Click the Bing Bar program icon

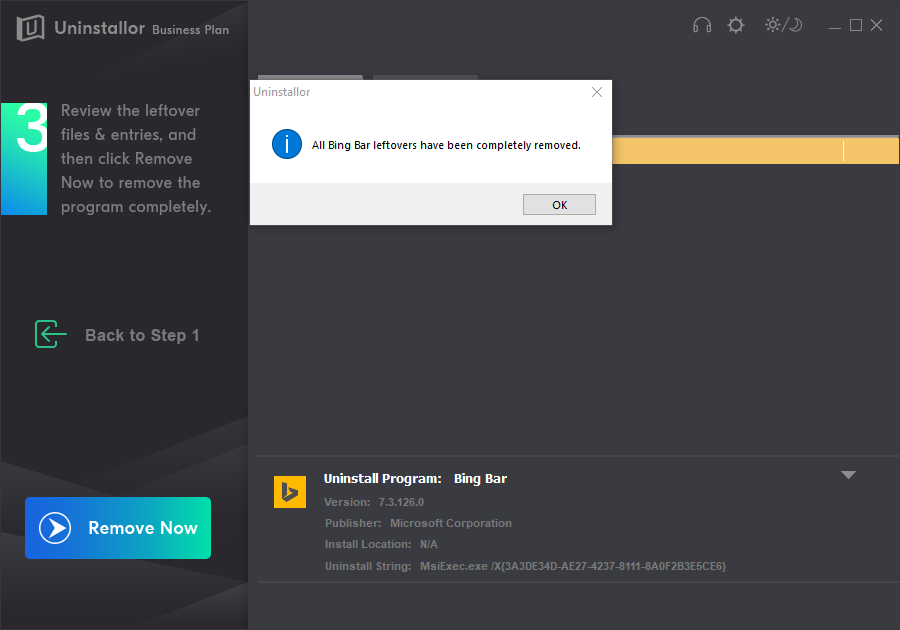290,492
